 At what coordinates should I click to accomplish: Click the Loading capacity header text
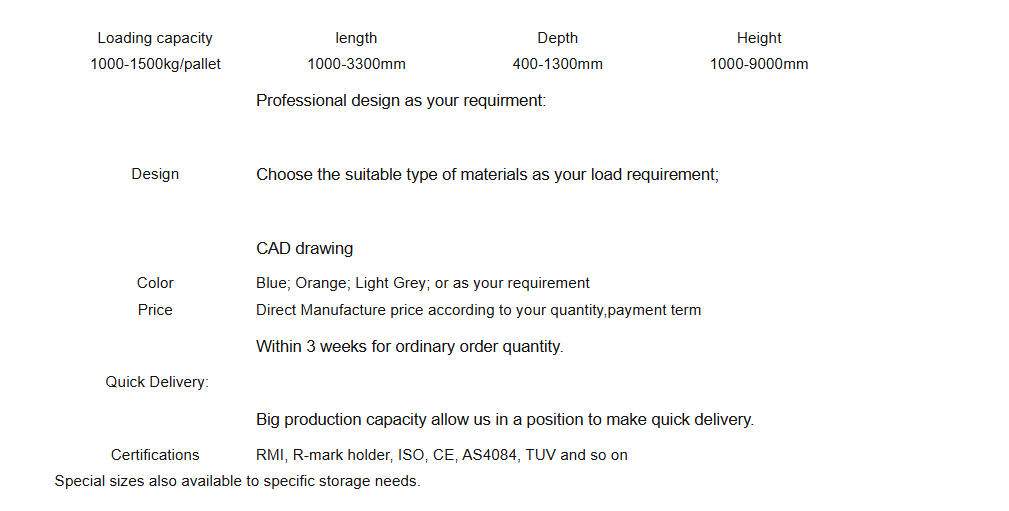pyautogui.click(x=155, y=38)
